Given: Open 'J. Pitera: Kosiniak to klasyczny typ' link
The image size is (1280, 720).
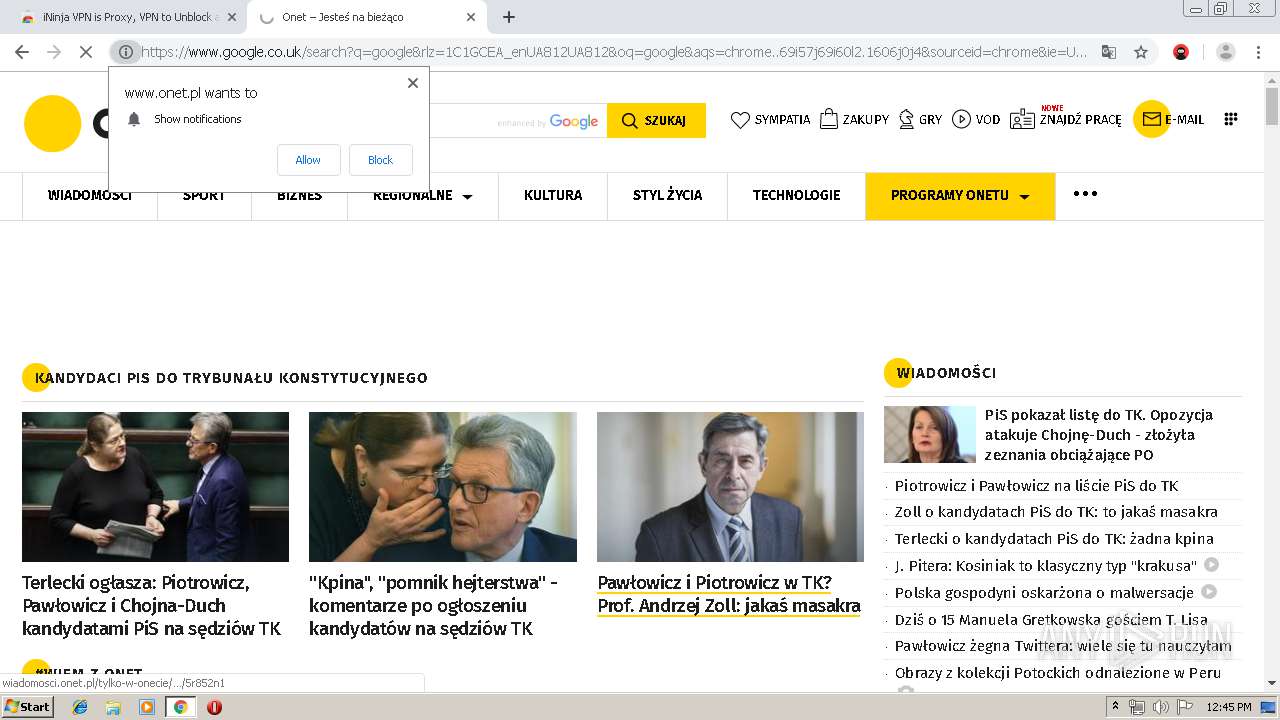Looking at the screenshot, I should pyautogui.click(x=1045, y=565).
